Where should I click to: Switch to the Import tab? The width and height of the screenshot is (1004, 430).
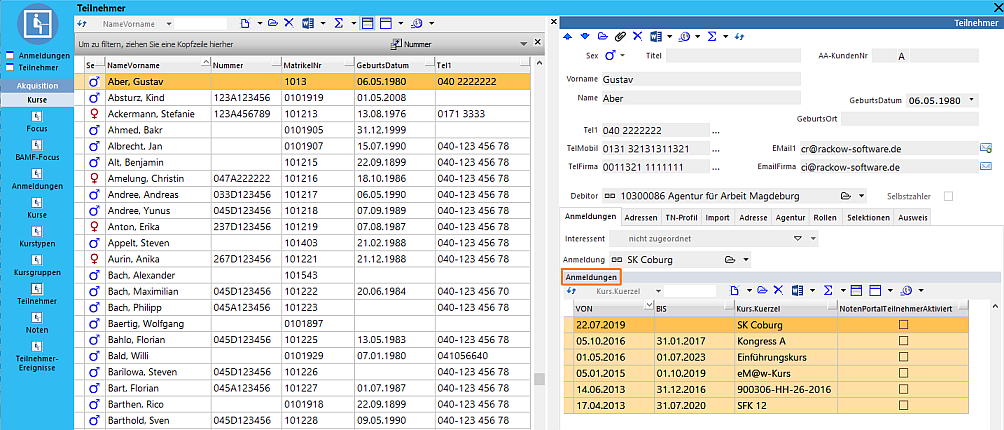(717, 218)
